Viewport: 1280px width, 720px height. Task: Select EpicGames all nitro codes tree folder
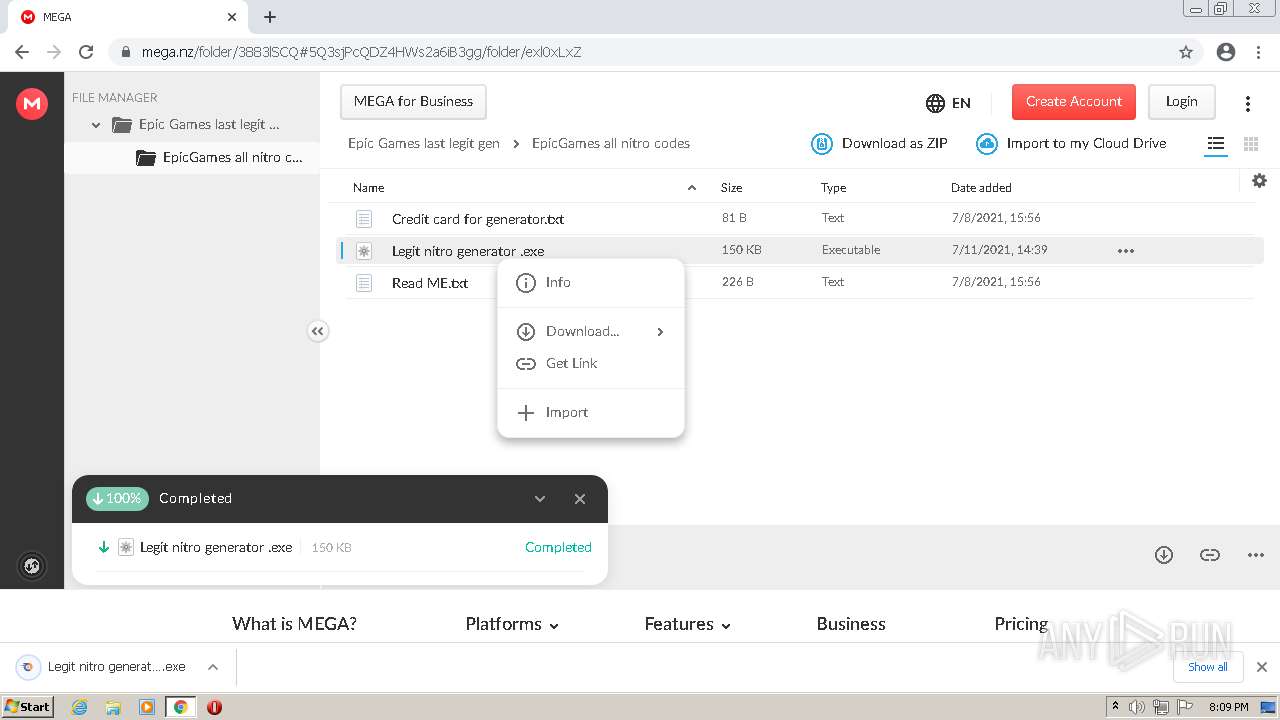tap(232, 157)
